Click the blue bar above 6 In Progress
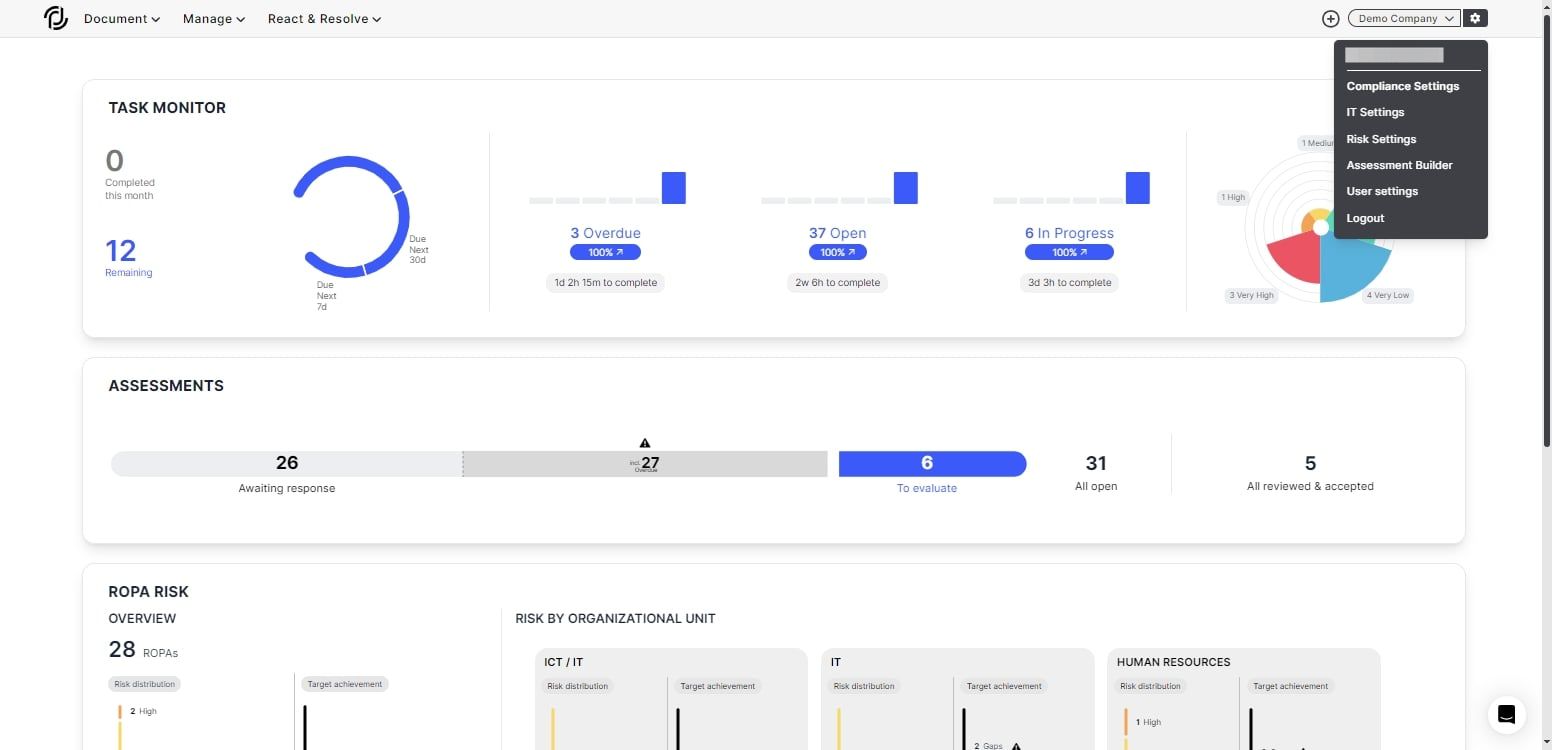This screenshot has height=750, width=1552. tap(1138, 188)
